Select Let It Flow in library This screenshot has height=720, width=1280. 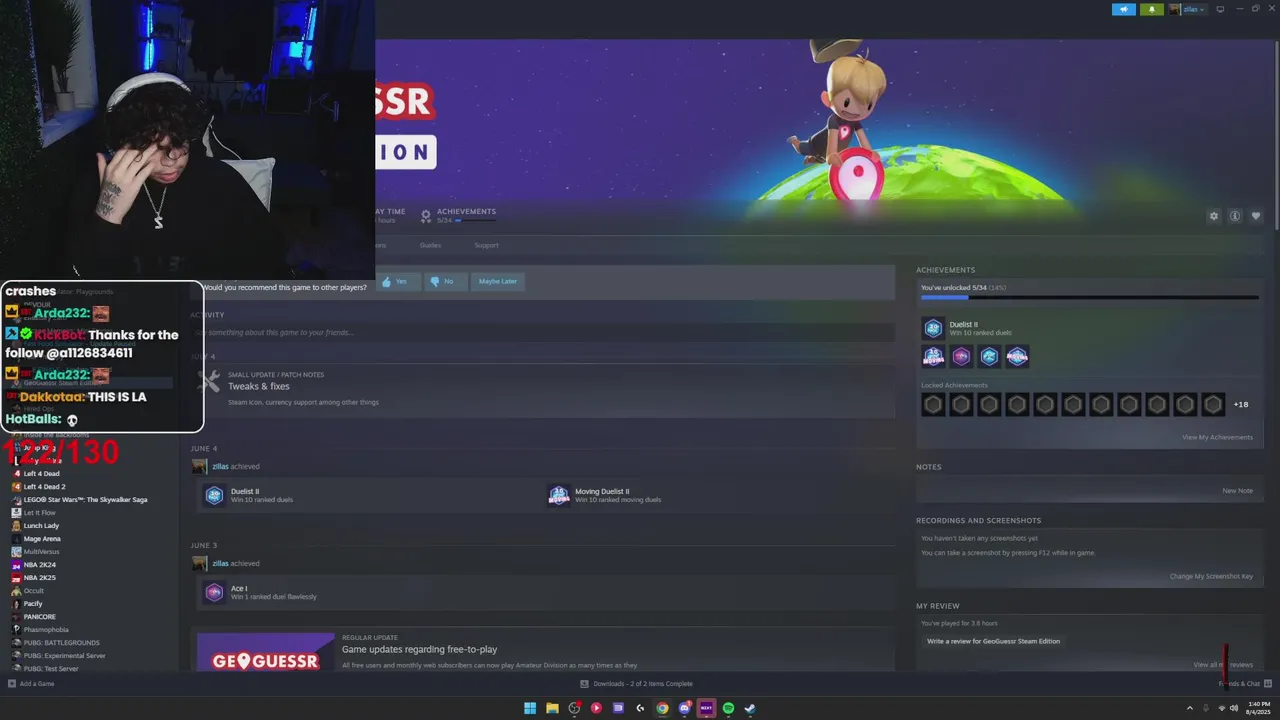40,513
